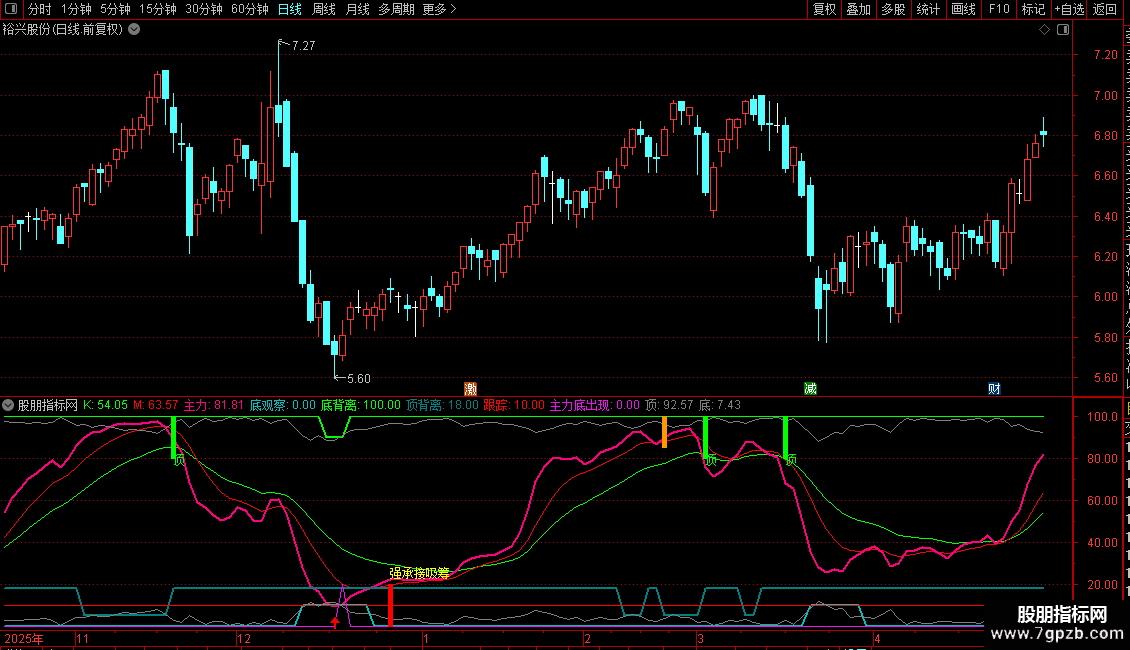Click the green 减 event marker
Image resolution: width=1130 pixels, height=650 pixels.
811,389
